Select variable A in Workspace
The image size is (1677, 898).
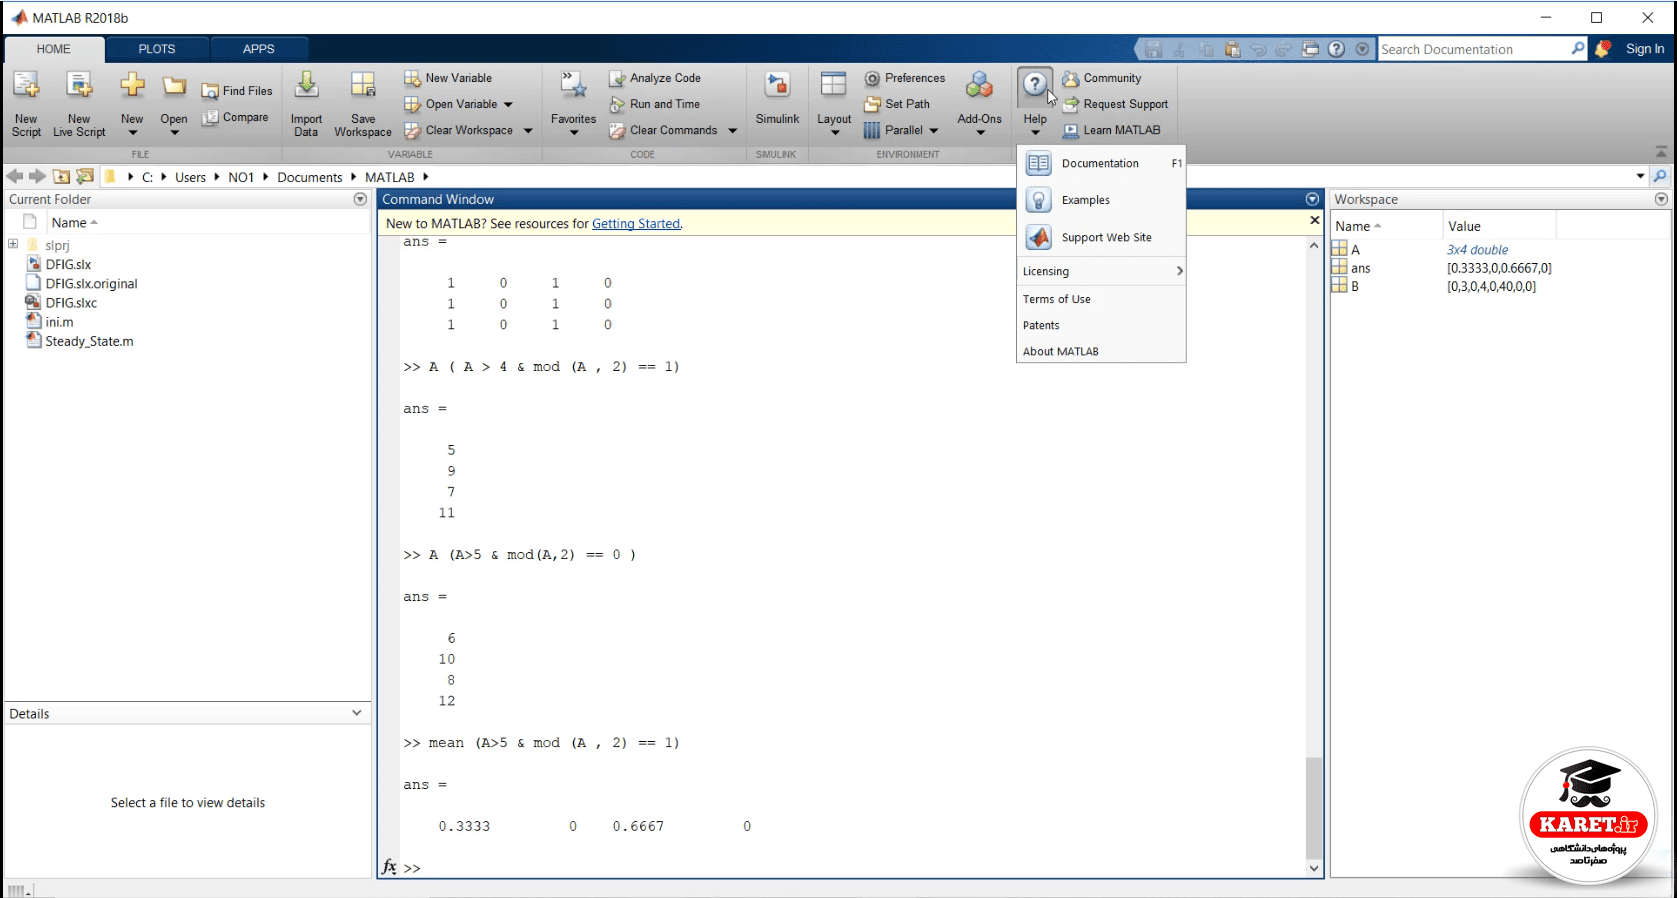[1355, 250]
